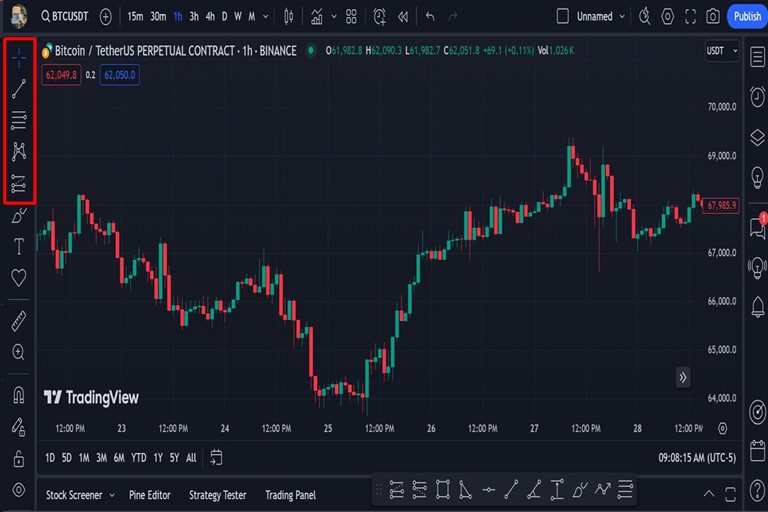This screenshot has width=768, height=512.
Task: Open the heart icons tool
Action: (x=19, y=277)
